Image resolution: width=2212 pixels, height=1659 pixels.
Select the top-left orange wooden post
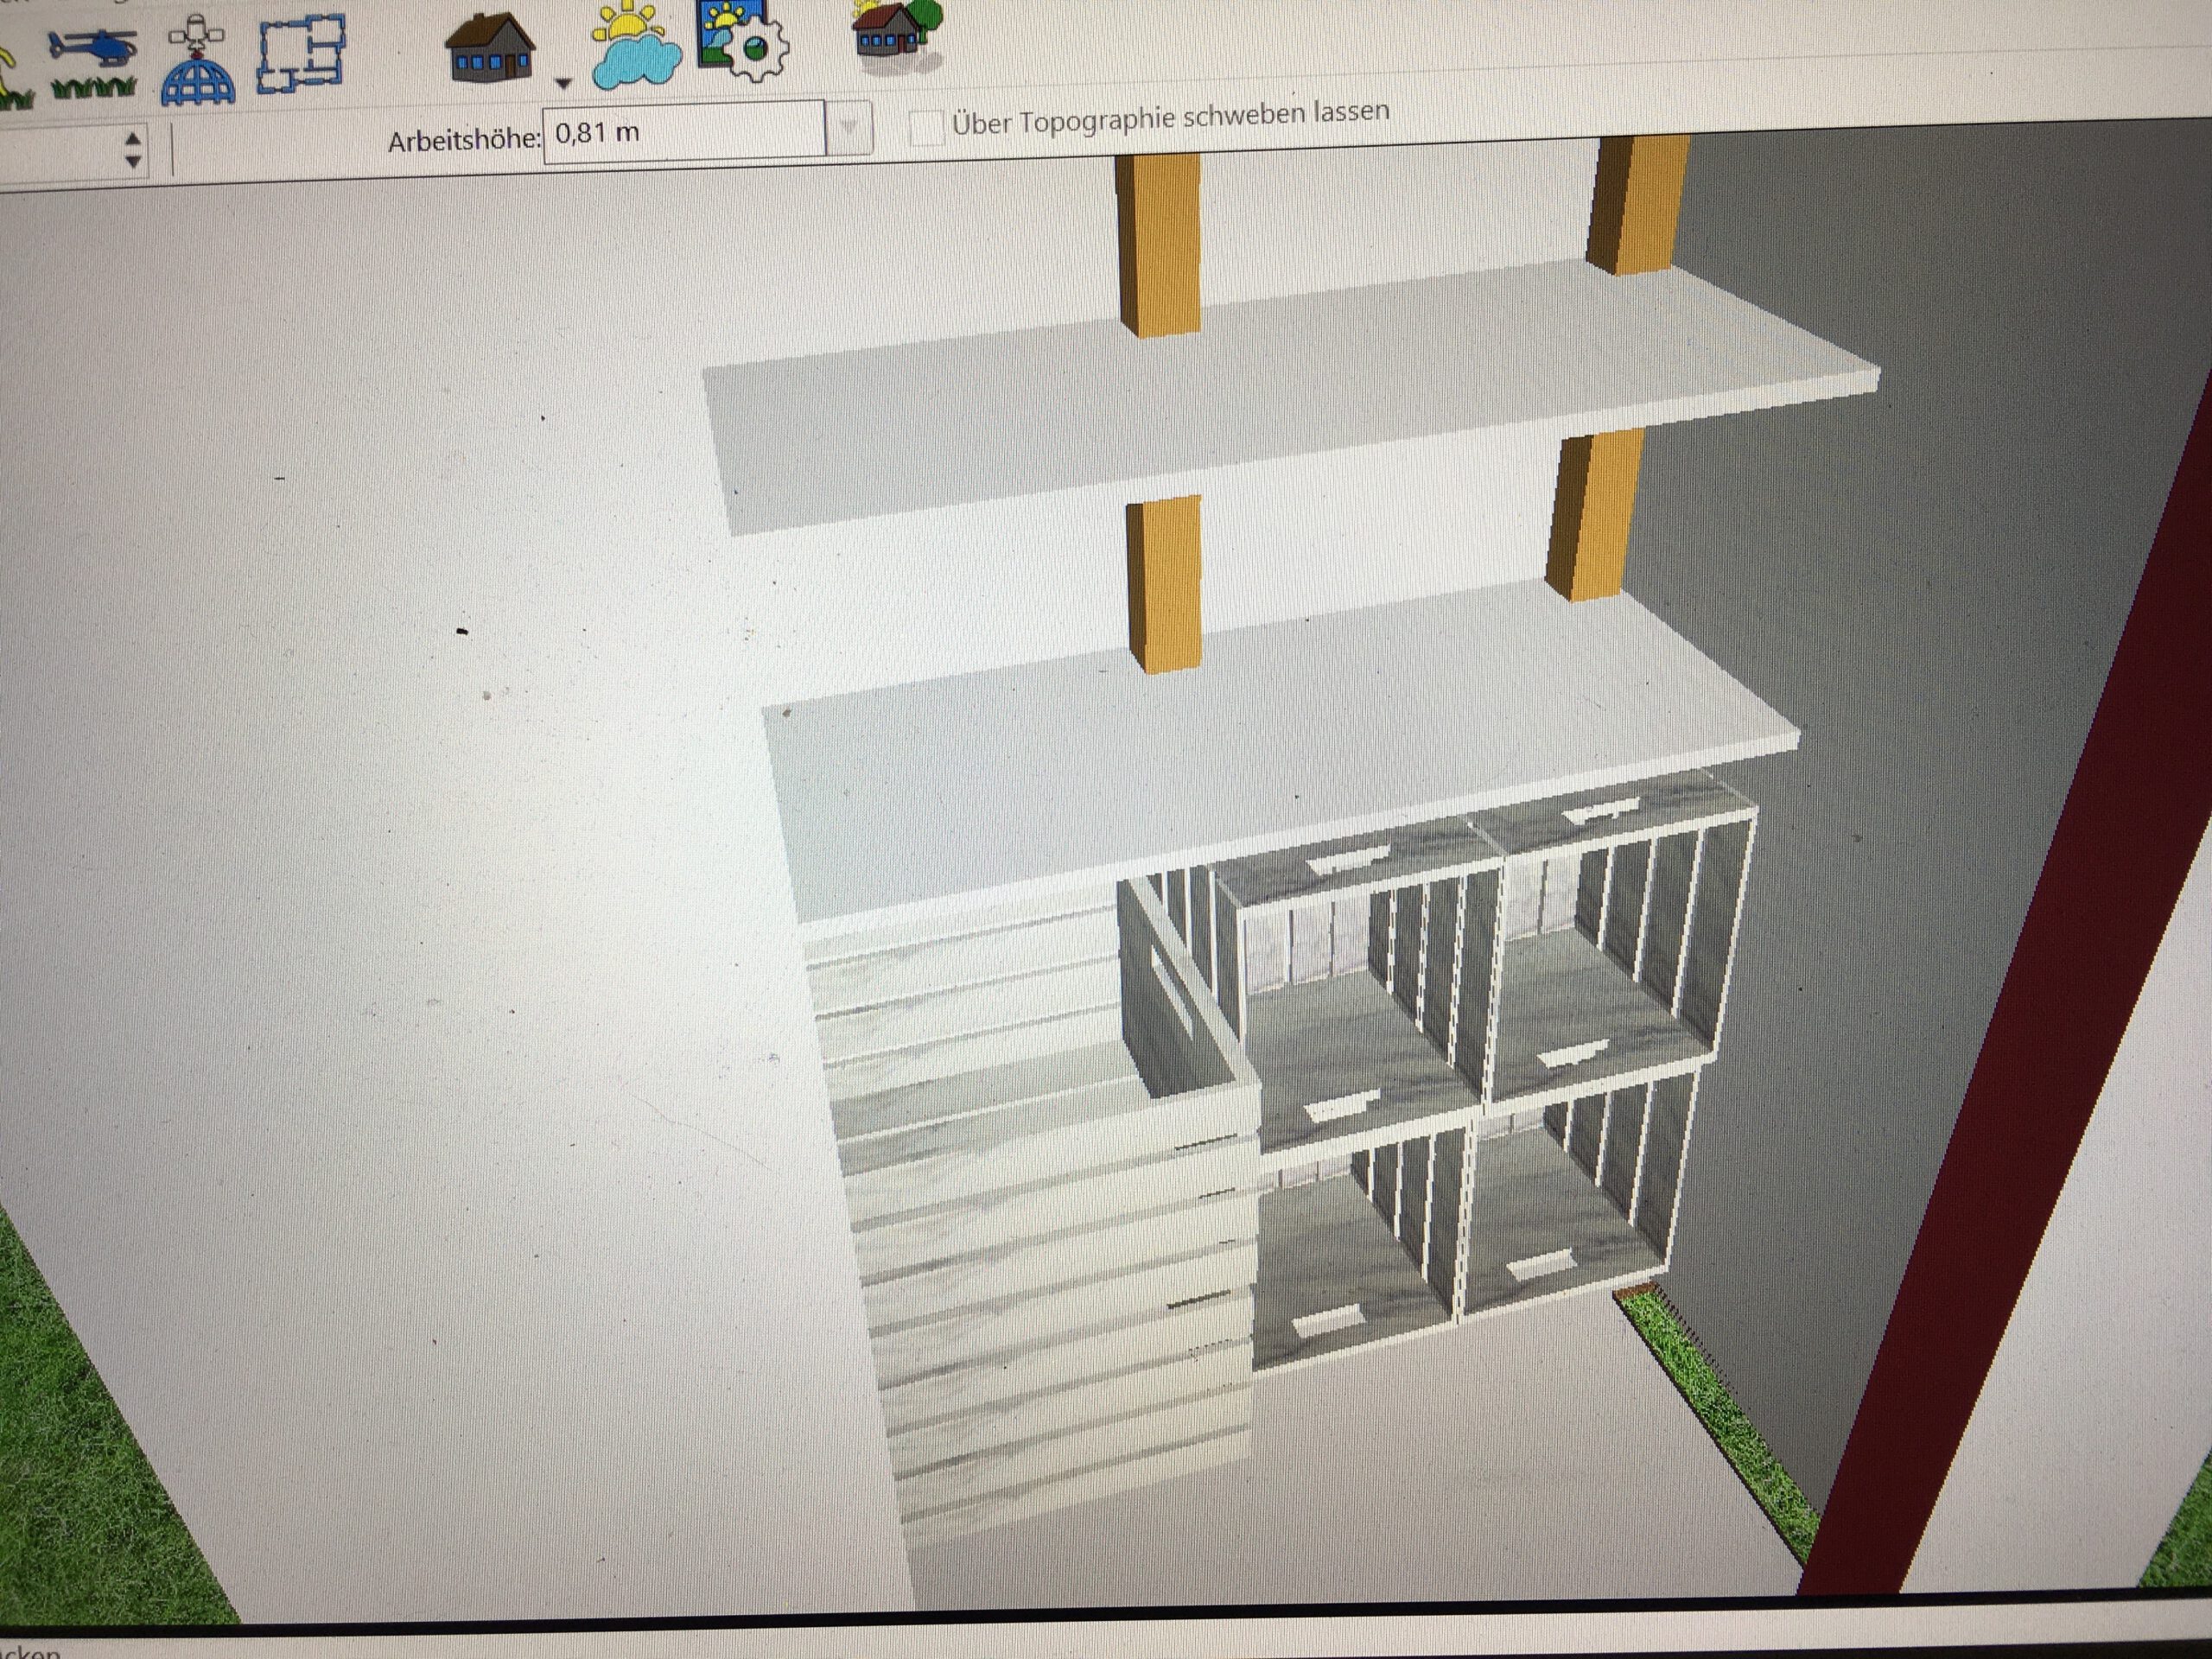[x=1158, y=245]
